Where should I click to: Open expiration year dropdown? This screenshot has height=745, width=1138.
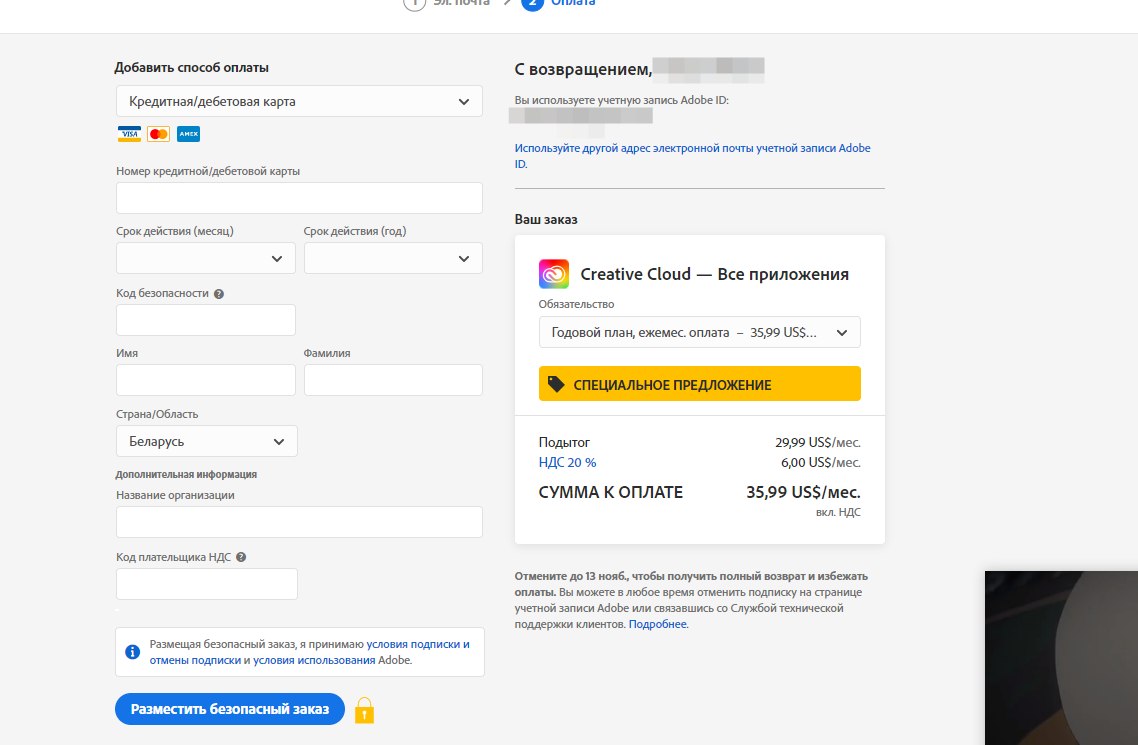393,258
